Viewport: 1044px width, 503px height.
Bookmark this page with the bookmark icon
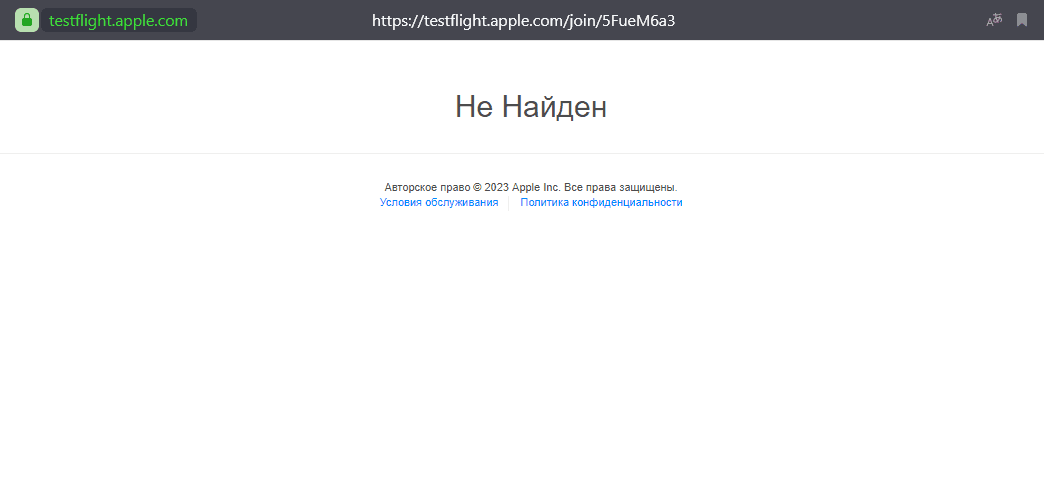(x=1022, y=20)
